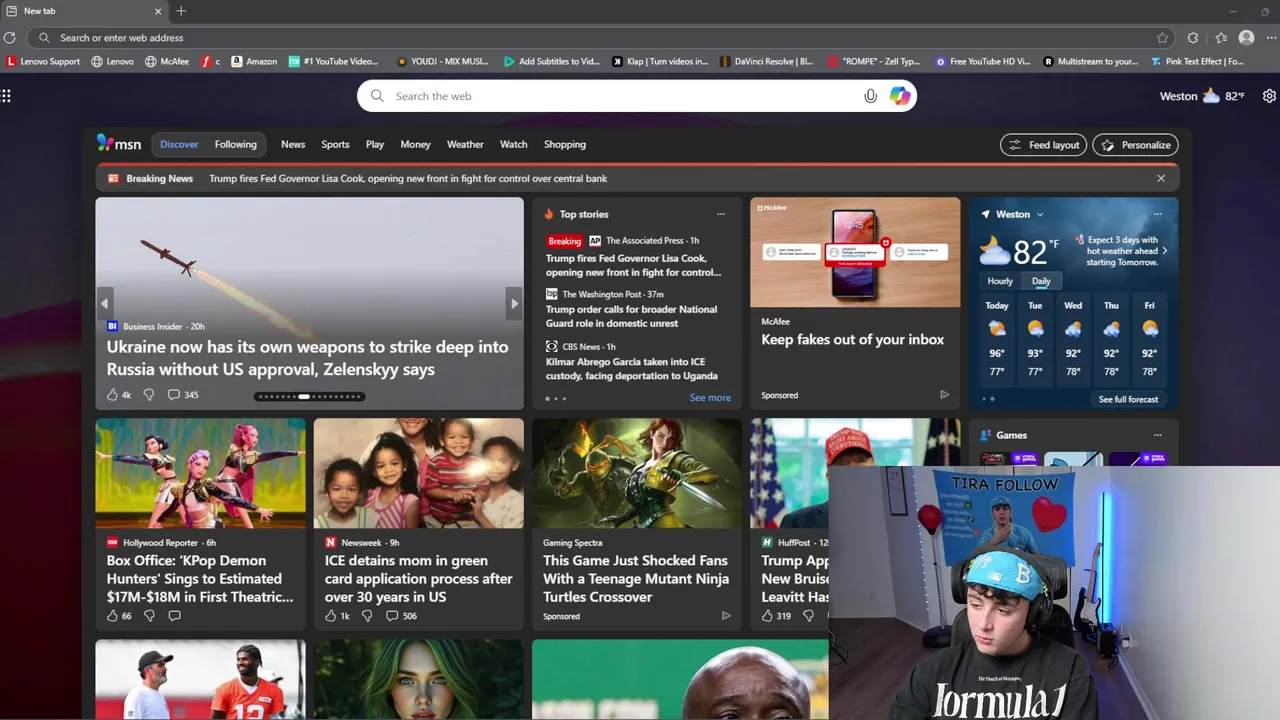The image size is (1280, 720).
Task: Open Trump fires Fed Governor Top story
Action: point(633,265)
